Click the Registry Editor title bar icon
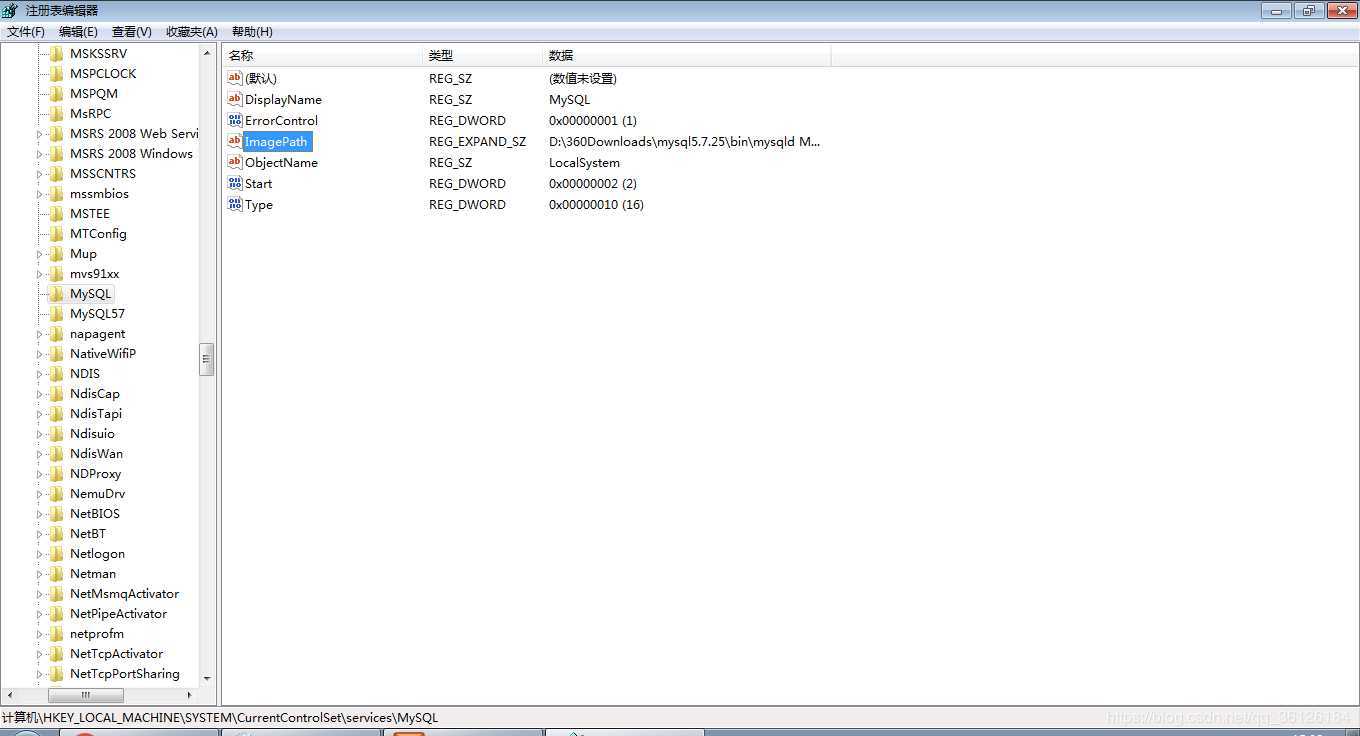The image size is (1360, 736). pyautogui.click(x=10, y=10)
